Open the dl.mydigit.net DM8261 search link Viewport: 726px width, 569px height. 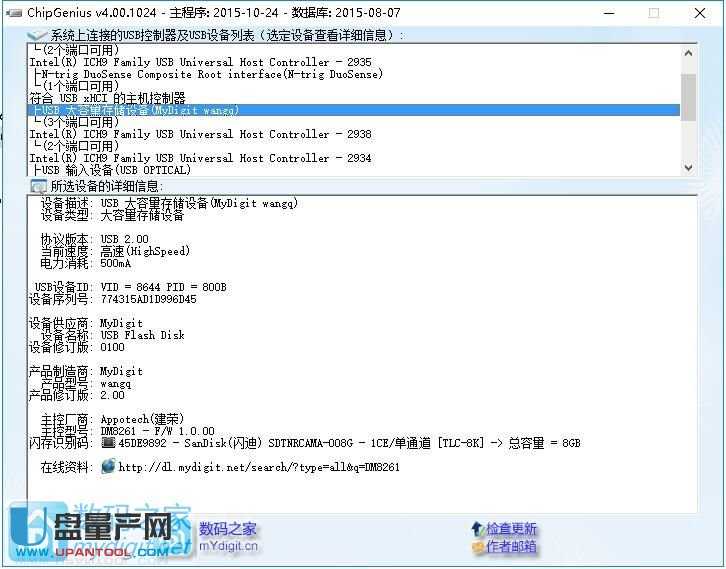[x=259, y=467]
